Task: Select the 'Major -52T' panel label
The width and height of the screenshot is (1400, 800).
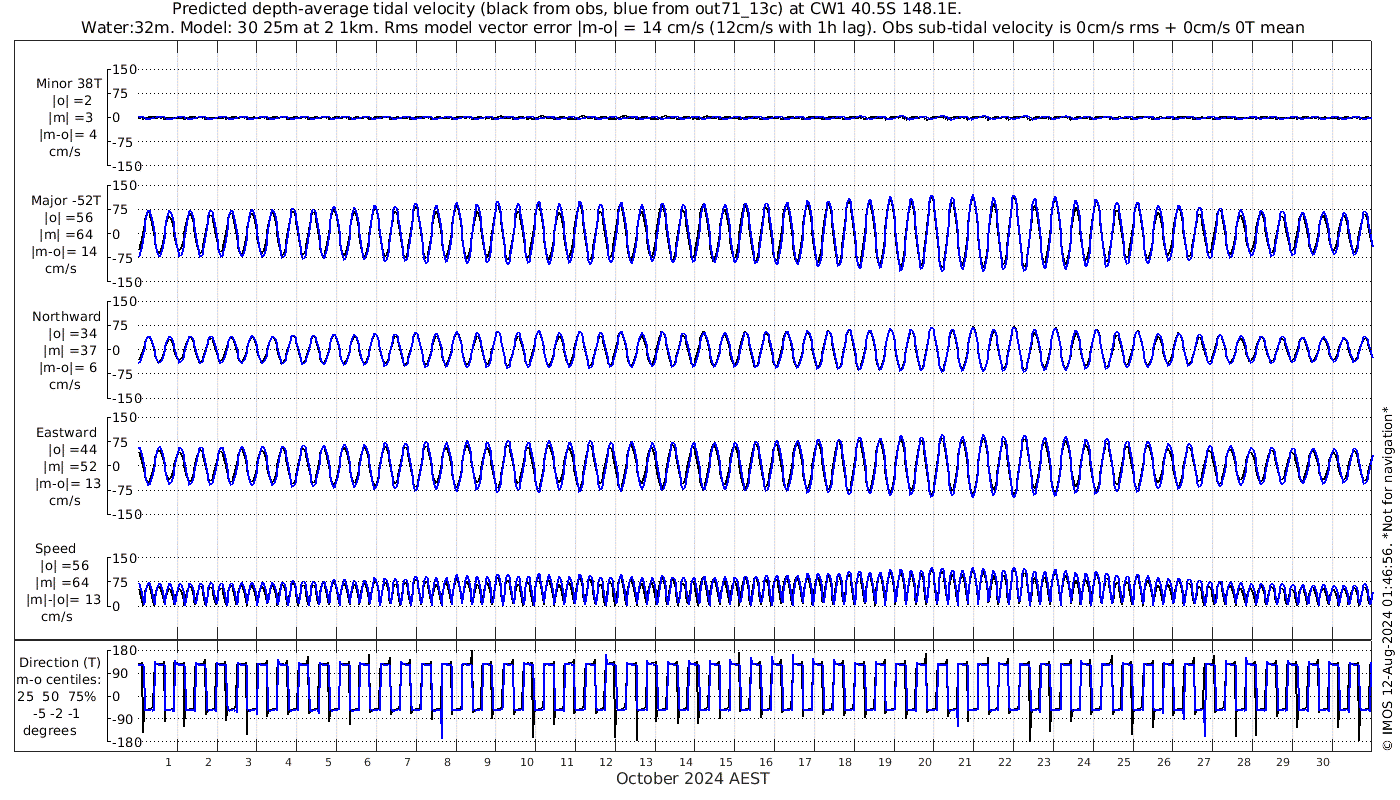Action: pos(66,201)
